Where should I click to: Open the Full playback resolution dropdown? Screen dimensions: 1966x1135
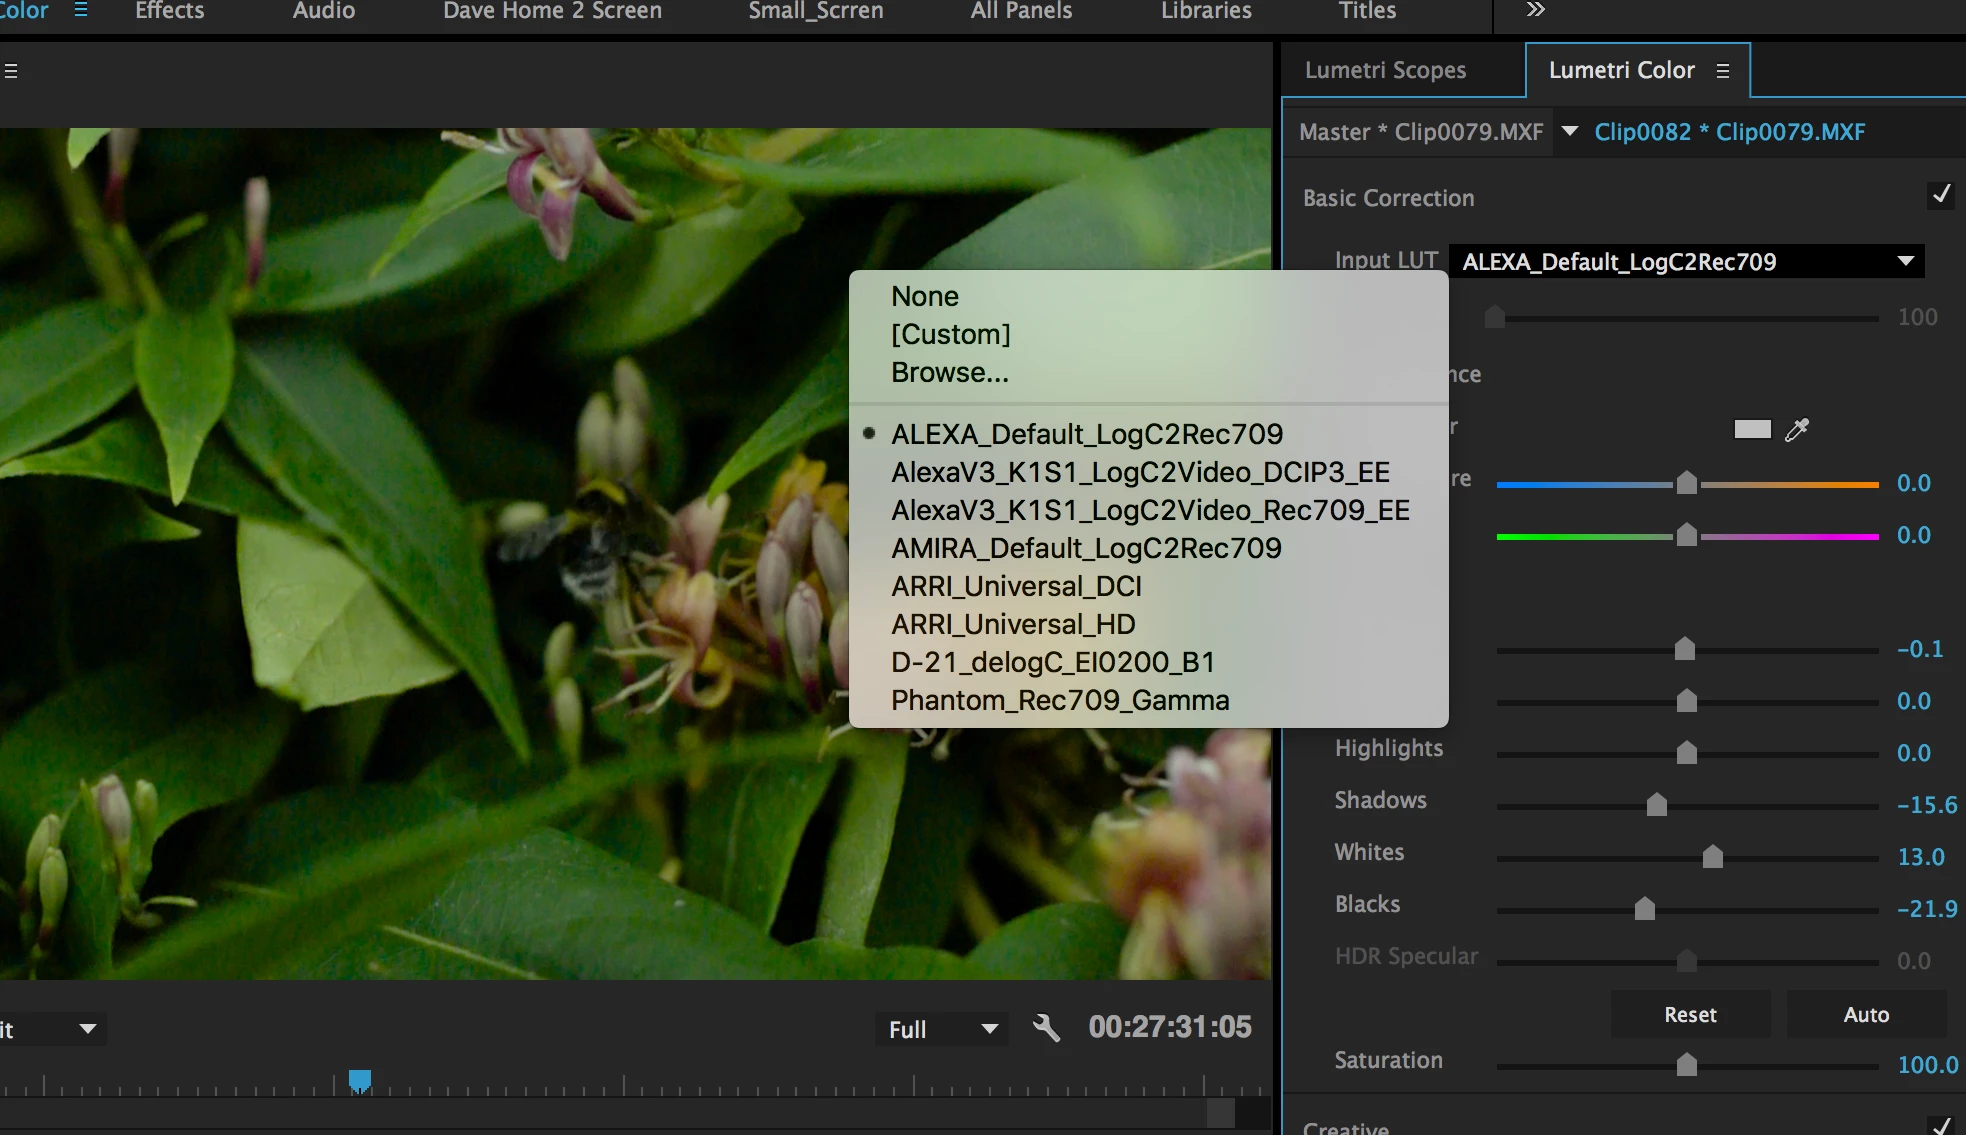tap(942, 1029)
